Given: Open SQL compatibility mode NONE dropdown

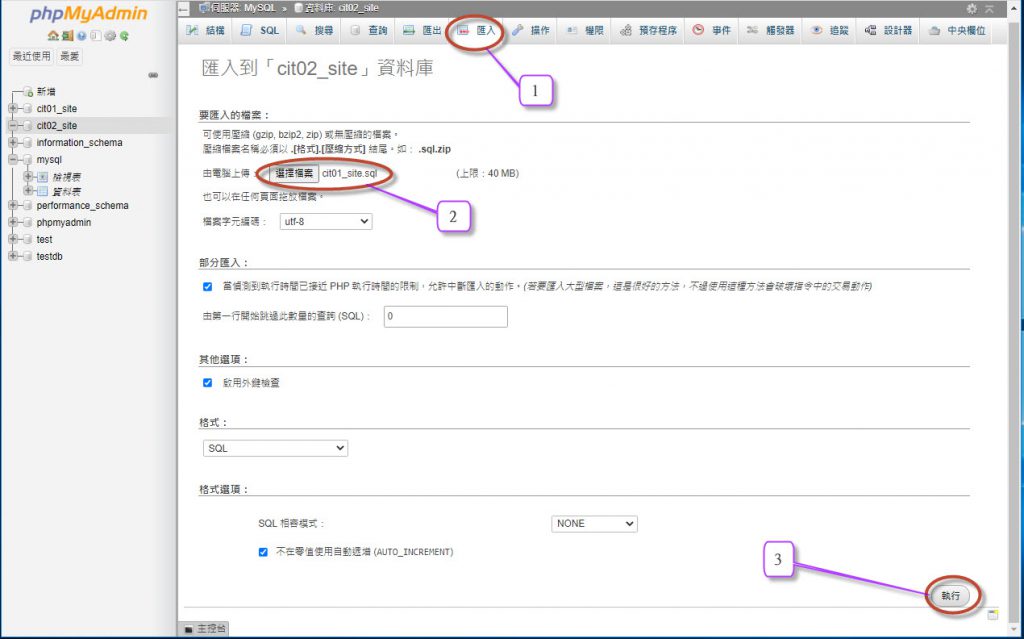Looking at the screenshot, I should point(594,523).
